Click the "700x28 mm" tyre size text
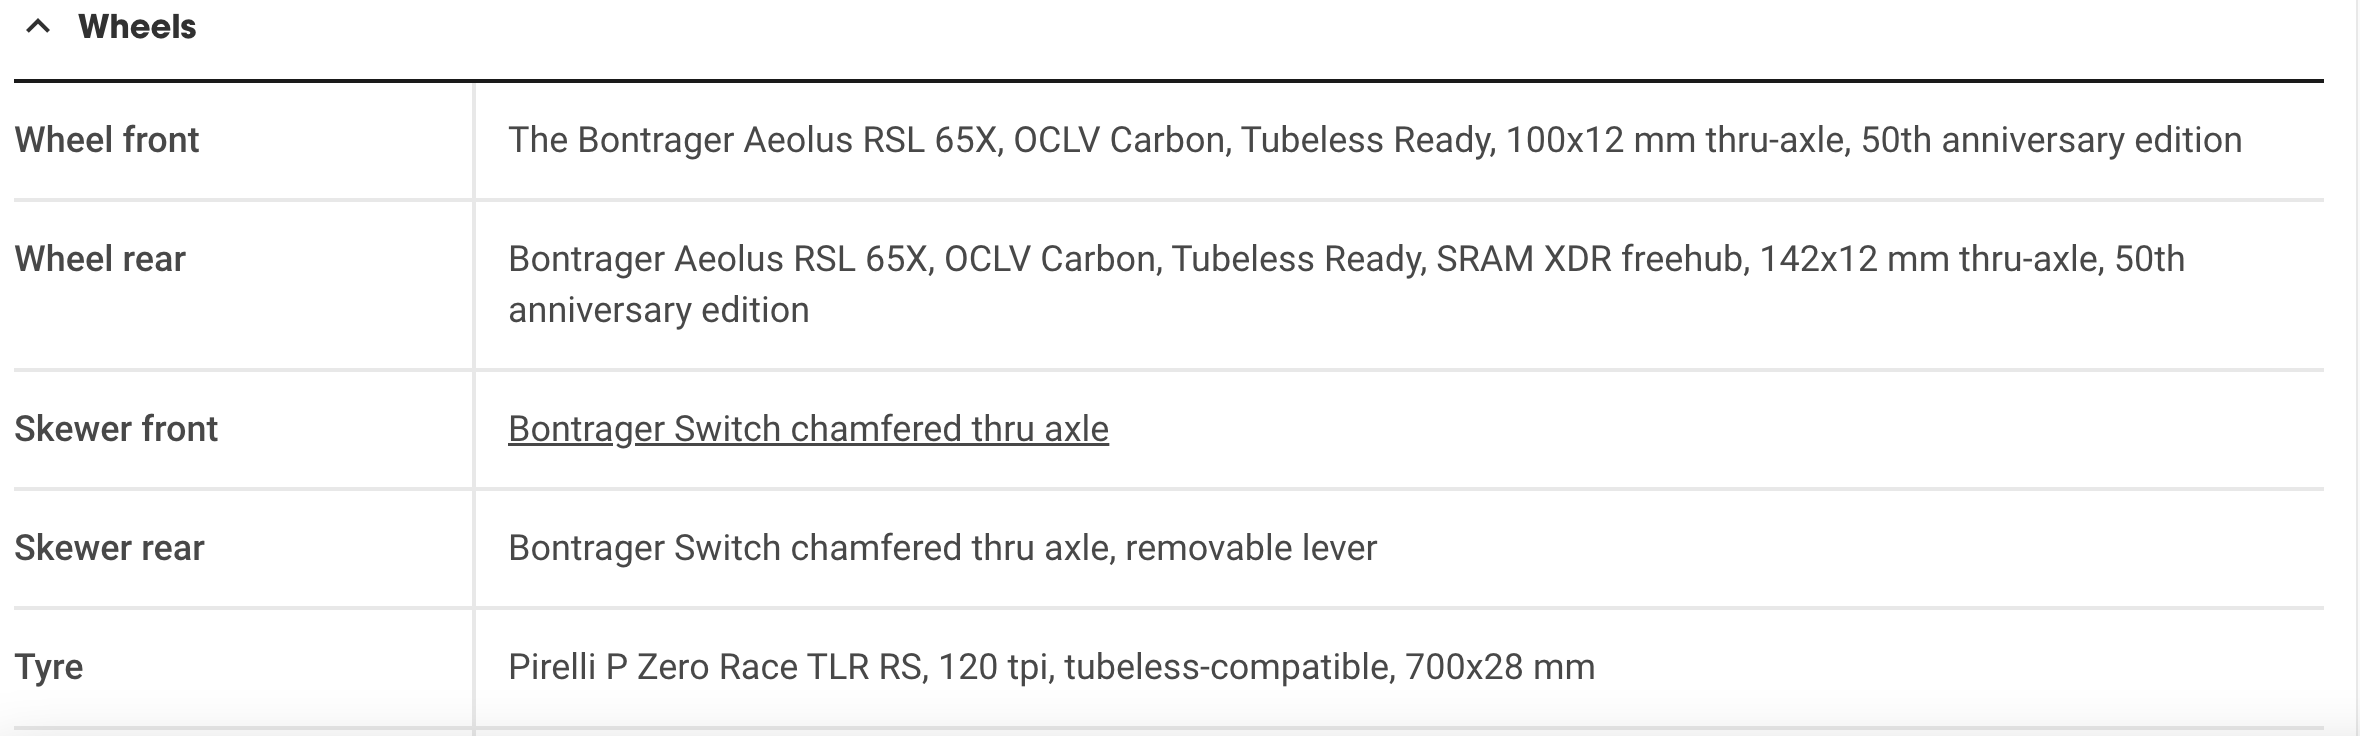The height and width of the screenshot is (736, 2360). pyautogui.click(x=1499, y=667)
